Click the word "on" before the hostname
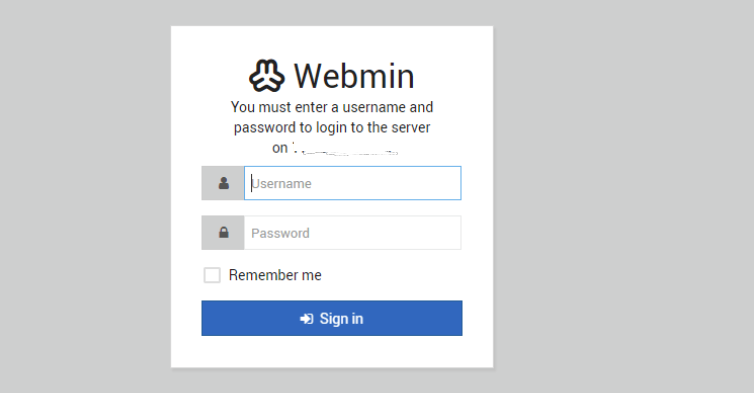The width and height of the screenshot is (754, 393). click(280, 148)
